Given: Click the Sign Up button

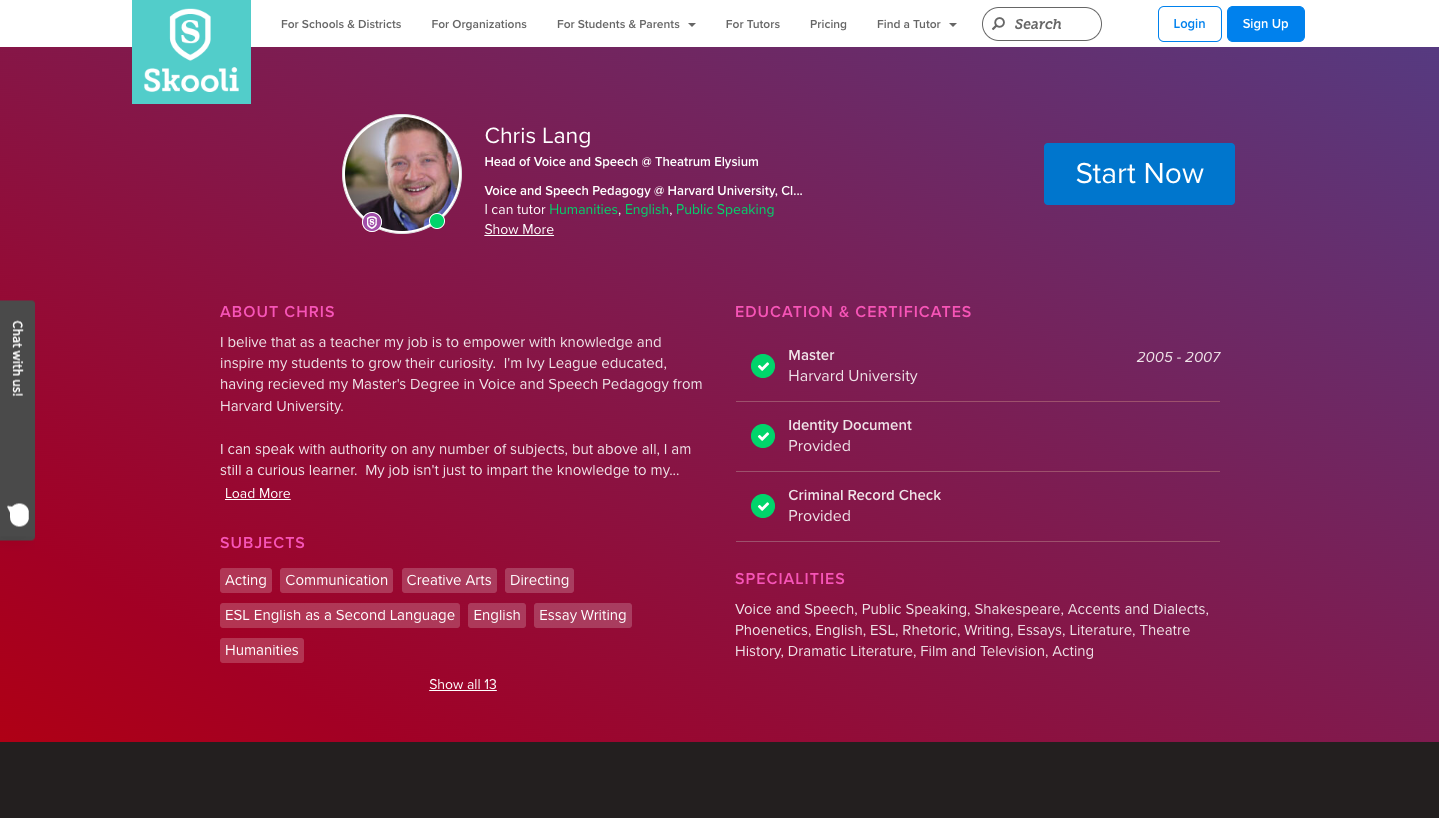Looking at the screenshot, I should click(1265, 24).
